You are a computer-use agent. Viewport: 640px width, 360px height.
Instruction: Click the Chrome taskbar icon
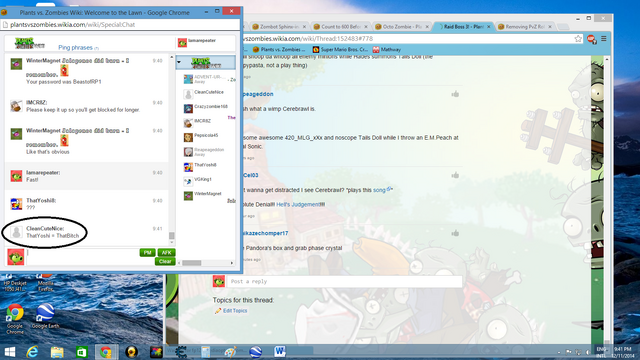point(106,352)
